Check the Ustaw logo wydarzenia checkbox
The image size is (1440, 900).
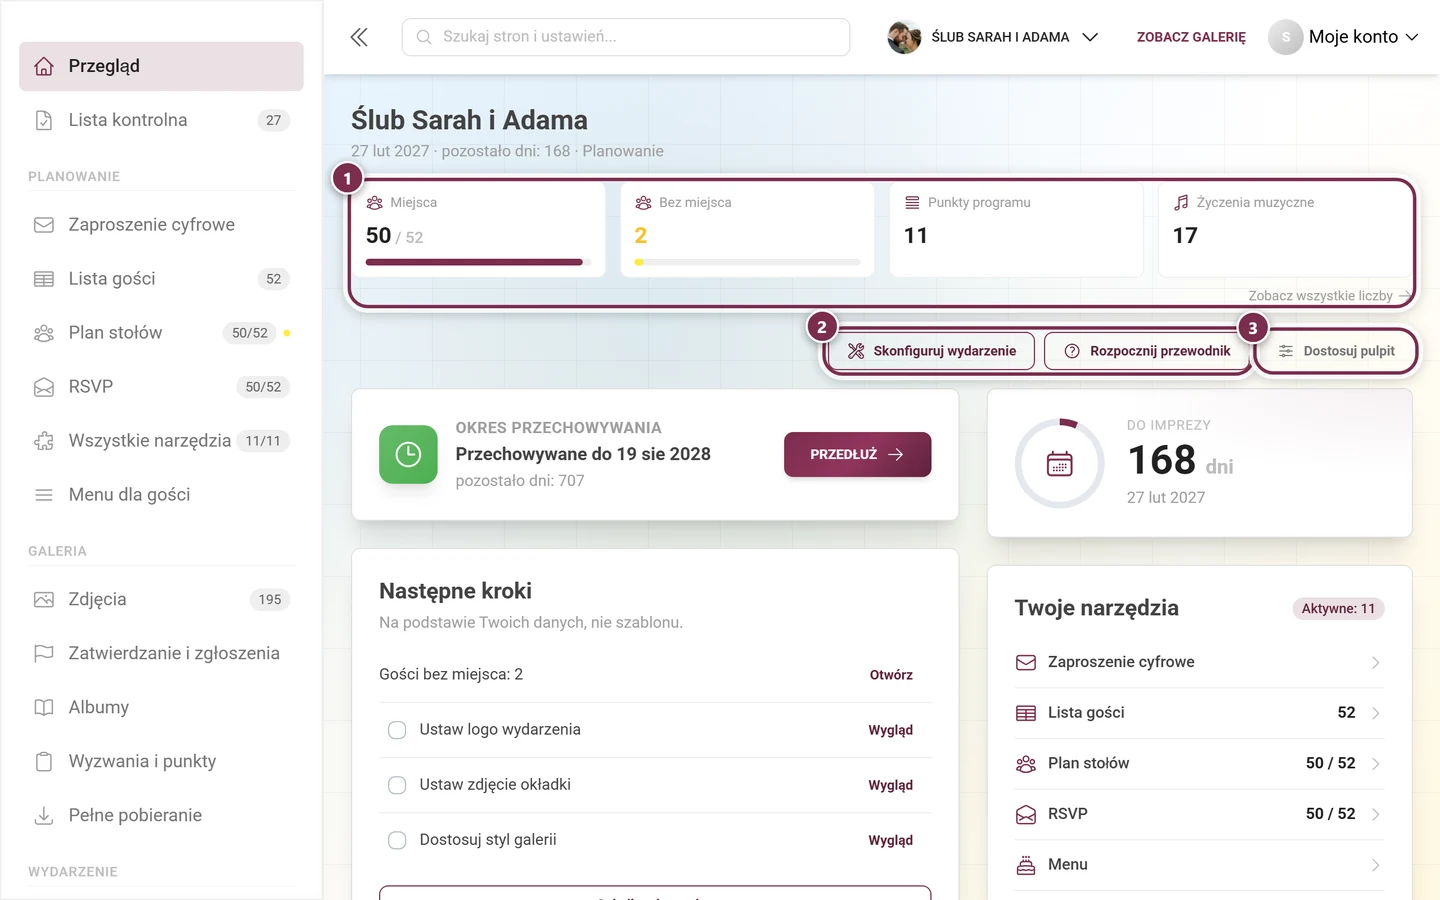pos(397,730)
